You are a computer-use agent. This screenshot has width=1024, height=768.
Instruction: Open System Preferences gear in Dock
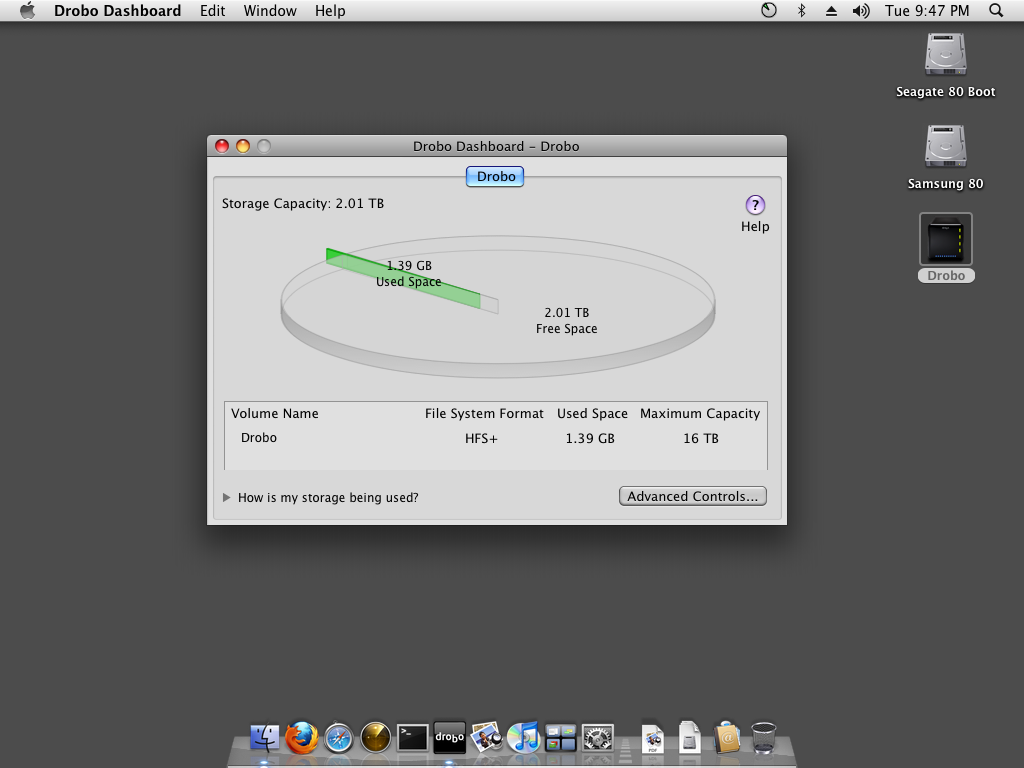(598, 738)
